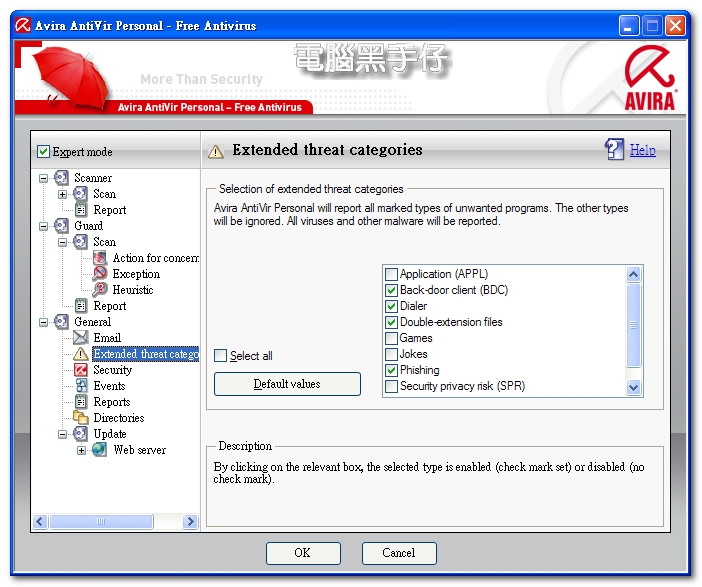Uncheck the Dialer checkbox
The height and width of the screenshot is (587, 702).
pos(391,306)
